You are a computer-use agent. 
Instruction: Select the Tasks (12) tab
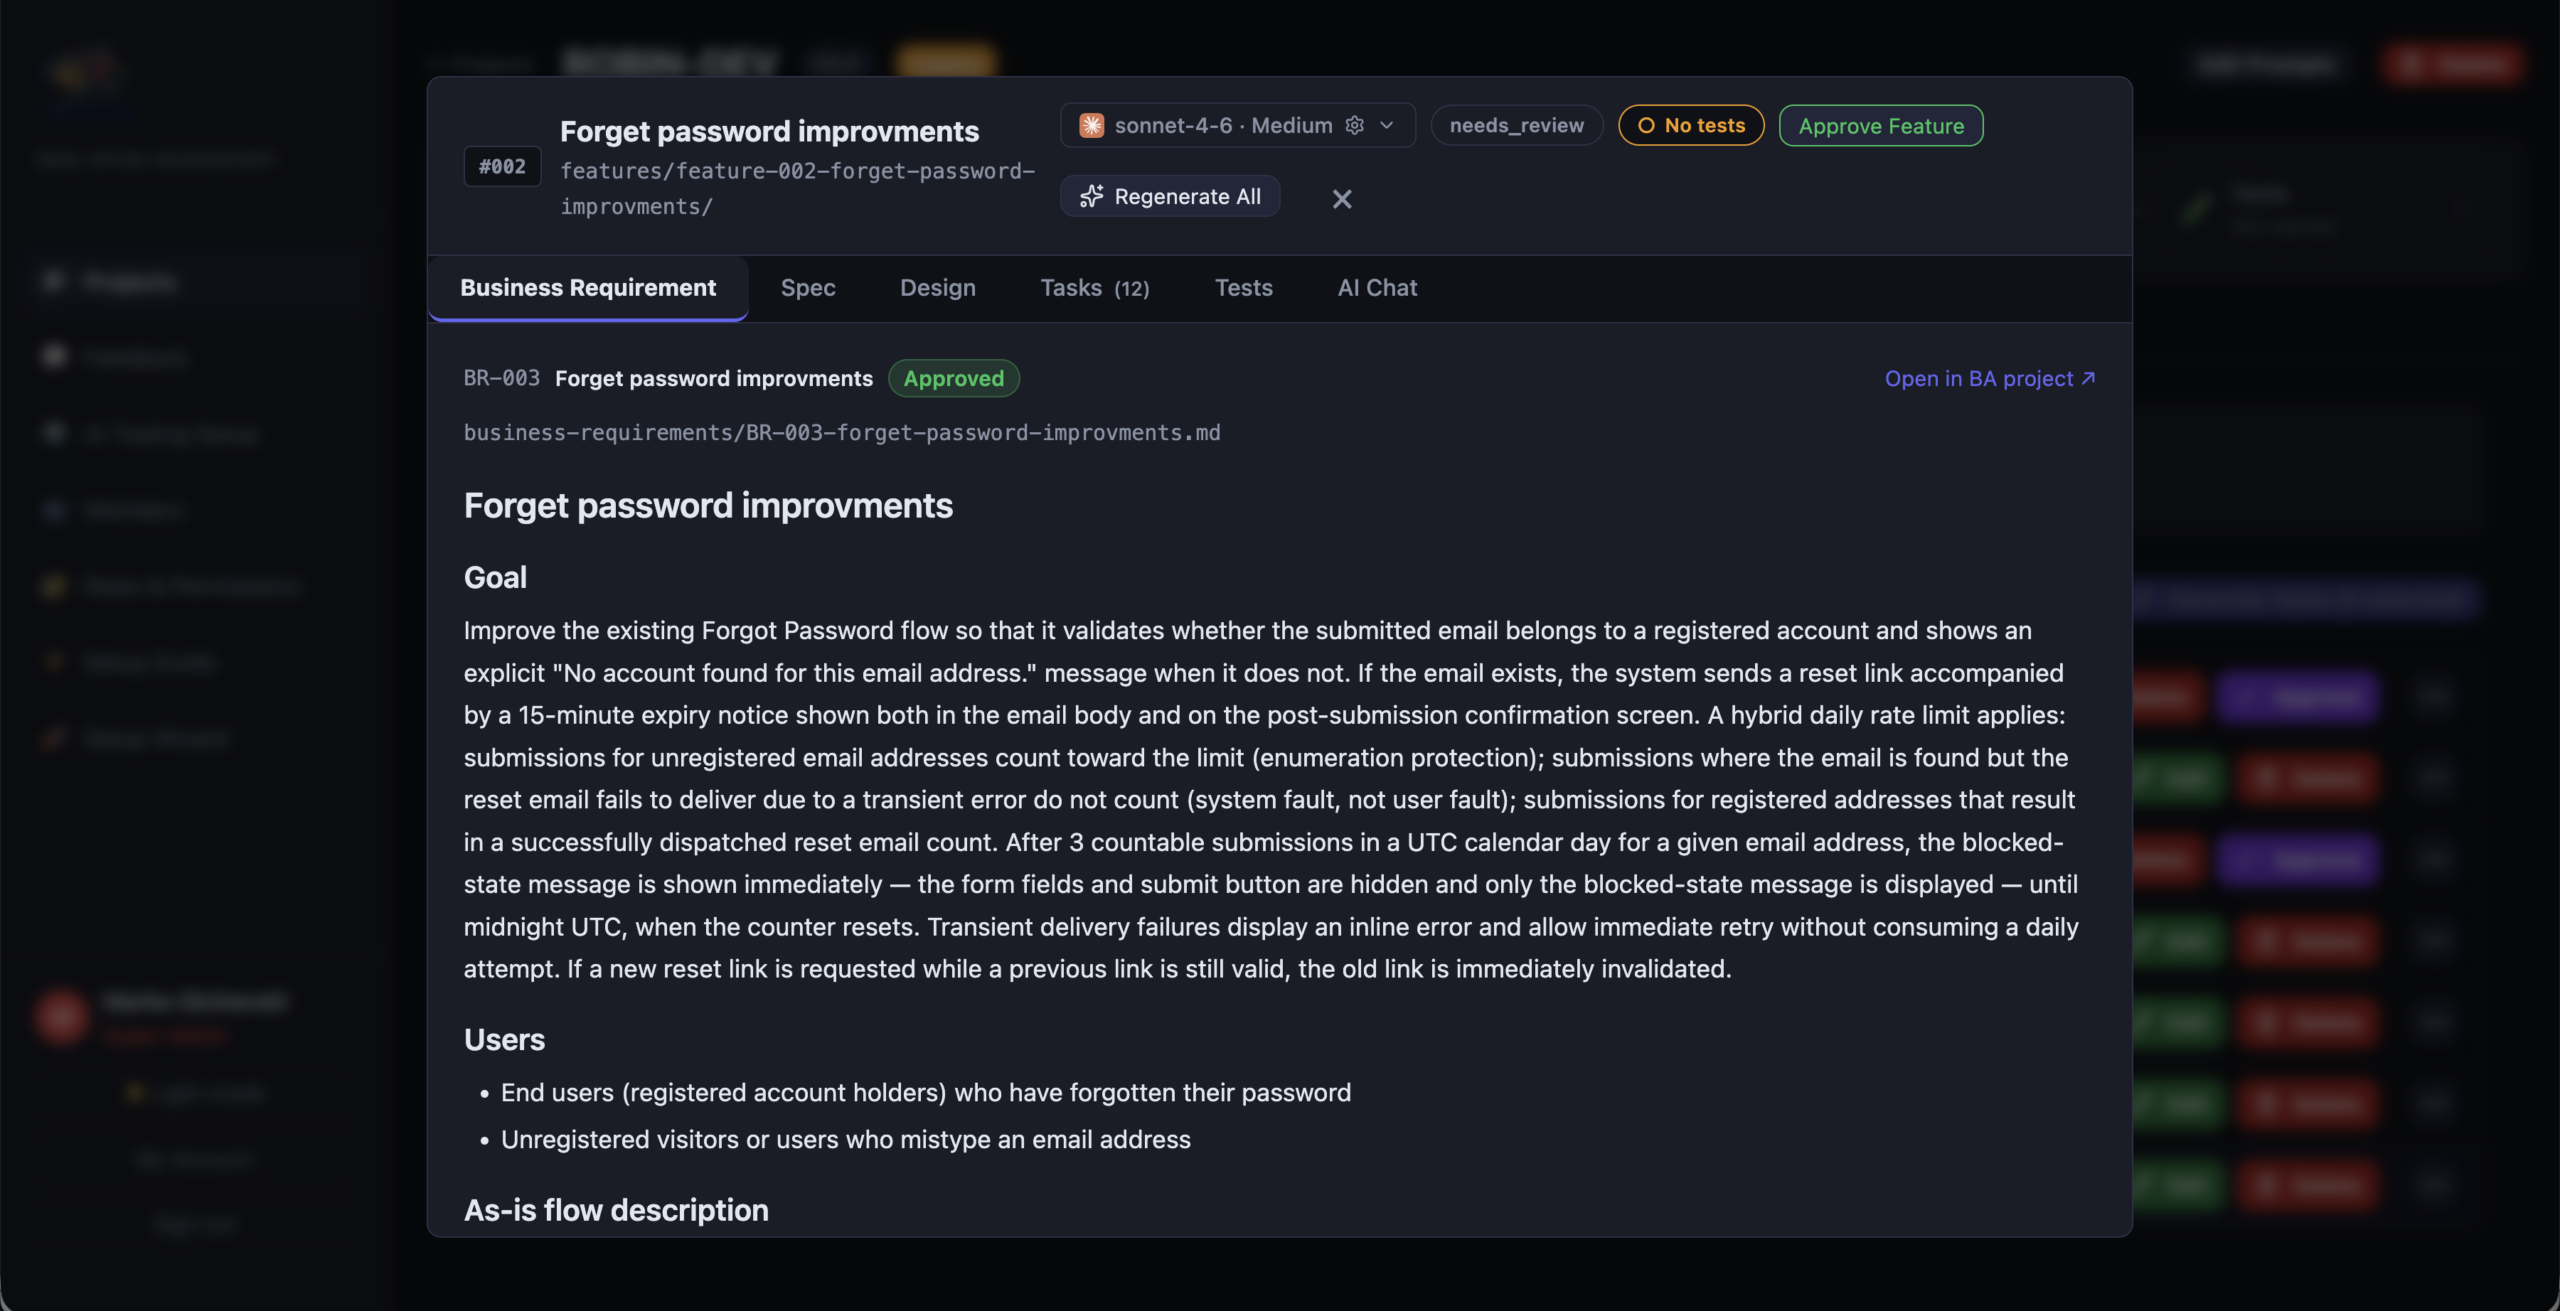(x=1095, y=288)
